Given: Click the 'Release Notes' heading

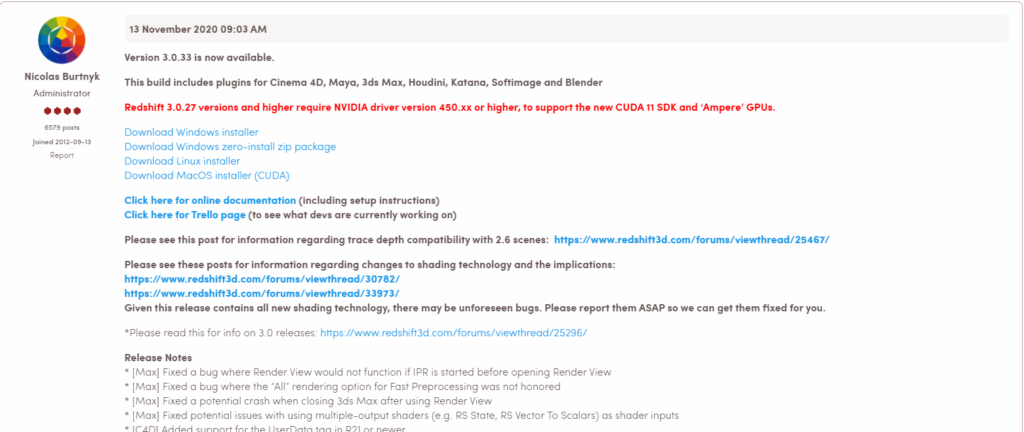Looking at the screenshot, I should (x=158, y=358).
